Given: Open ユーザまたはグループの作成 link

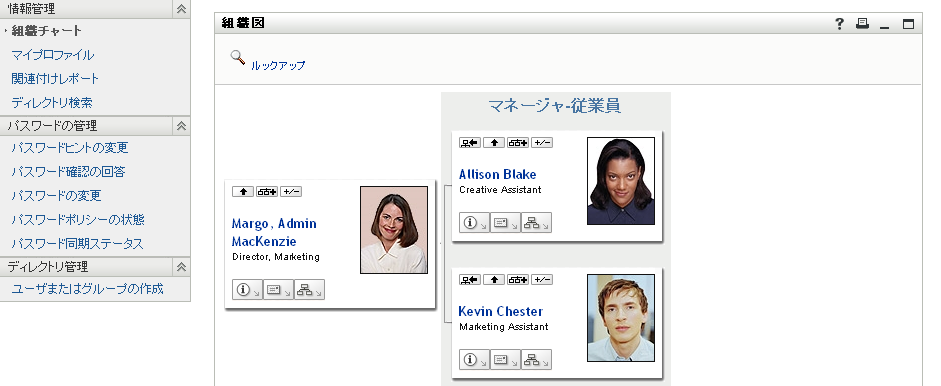Looking at the screenshot, I should click(88, 289).
